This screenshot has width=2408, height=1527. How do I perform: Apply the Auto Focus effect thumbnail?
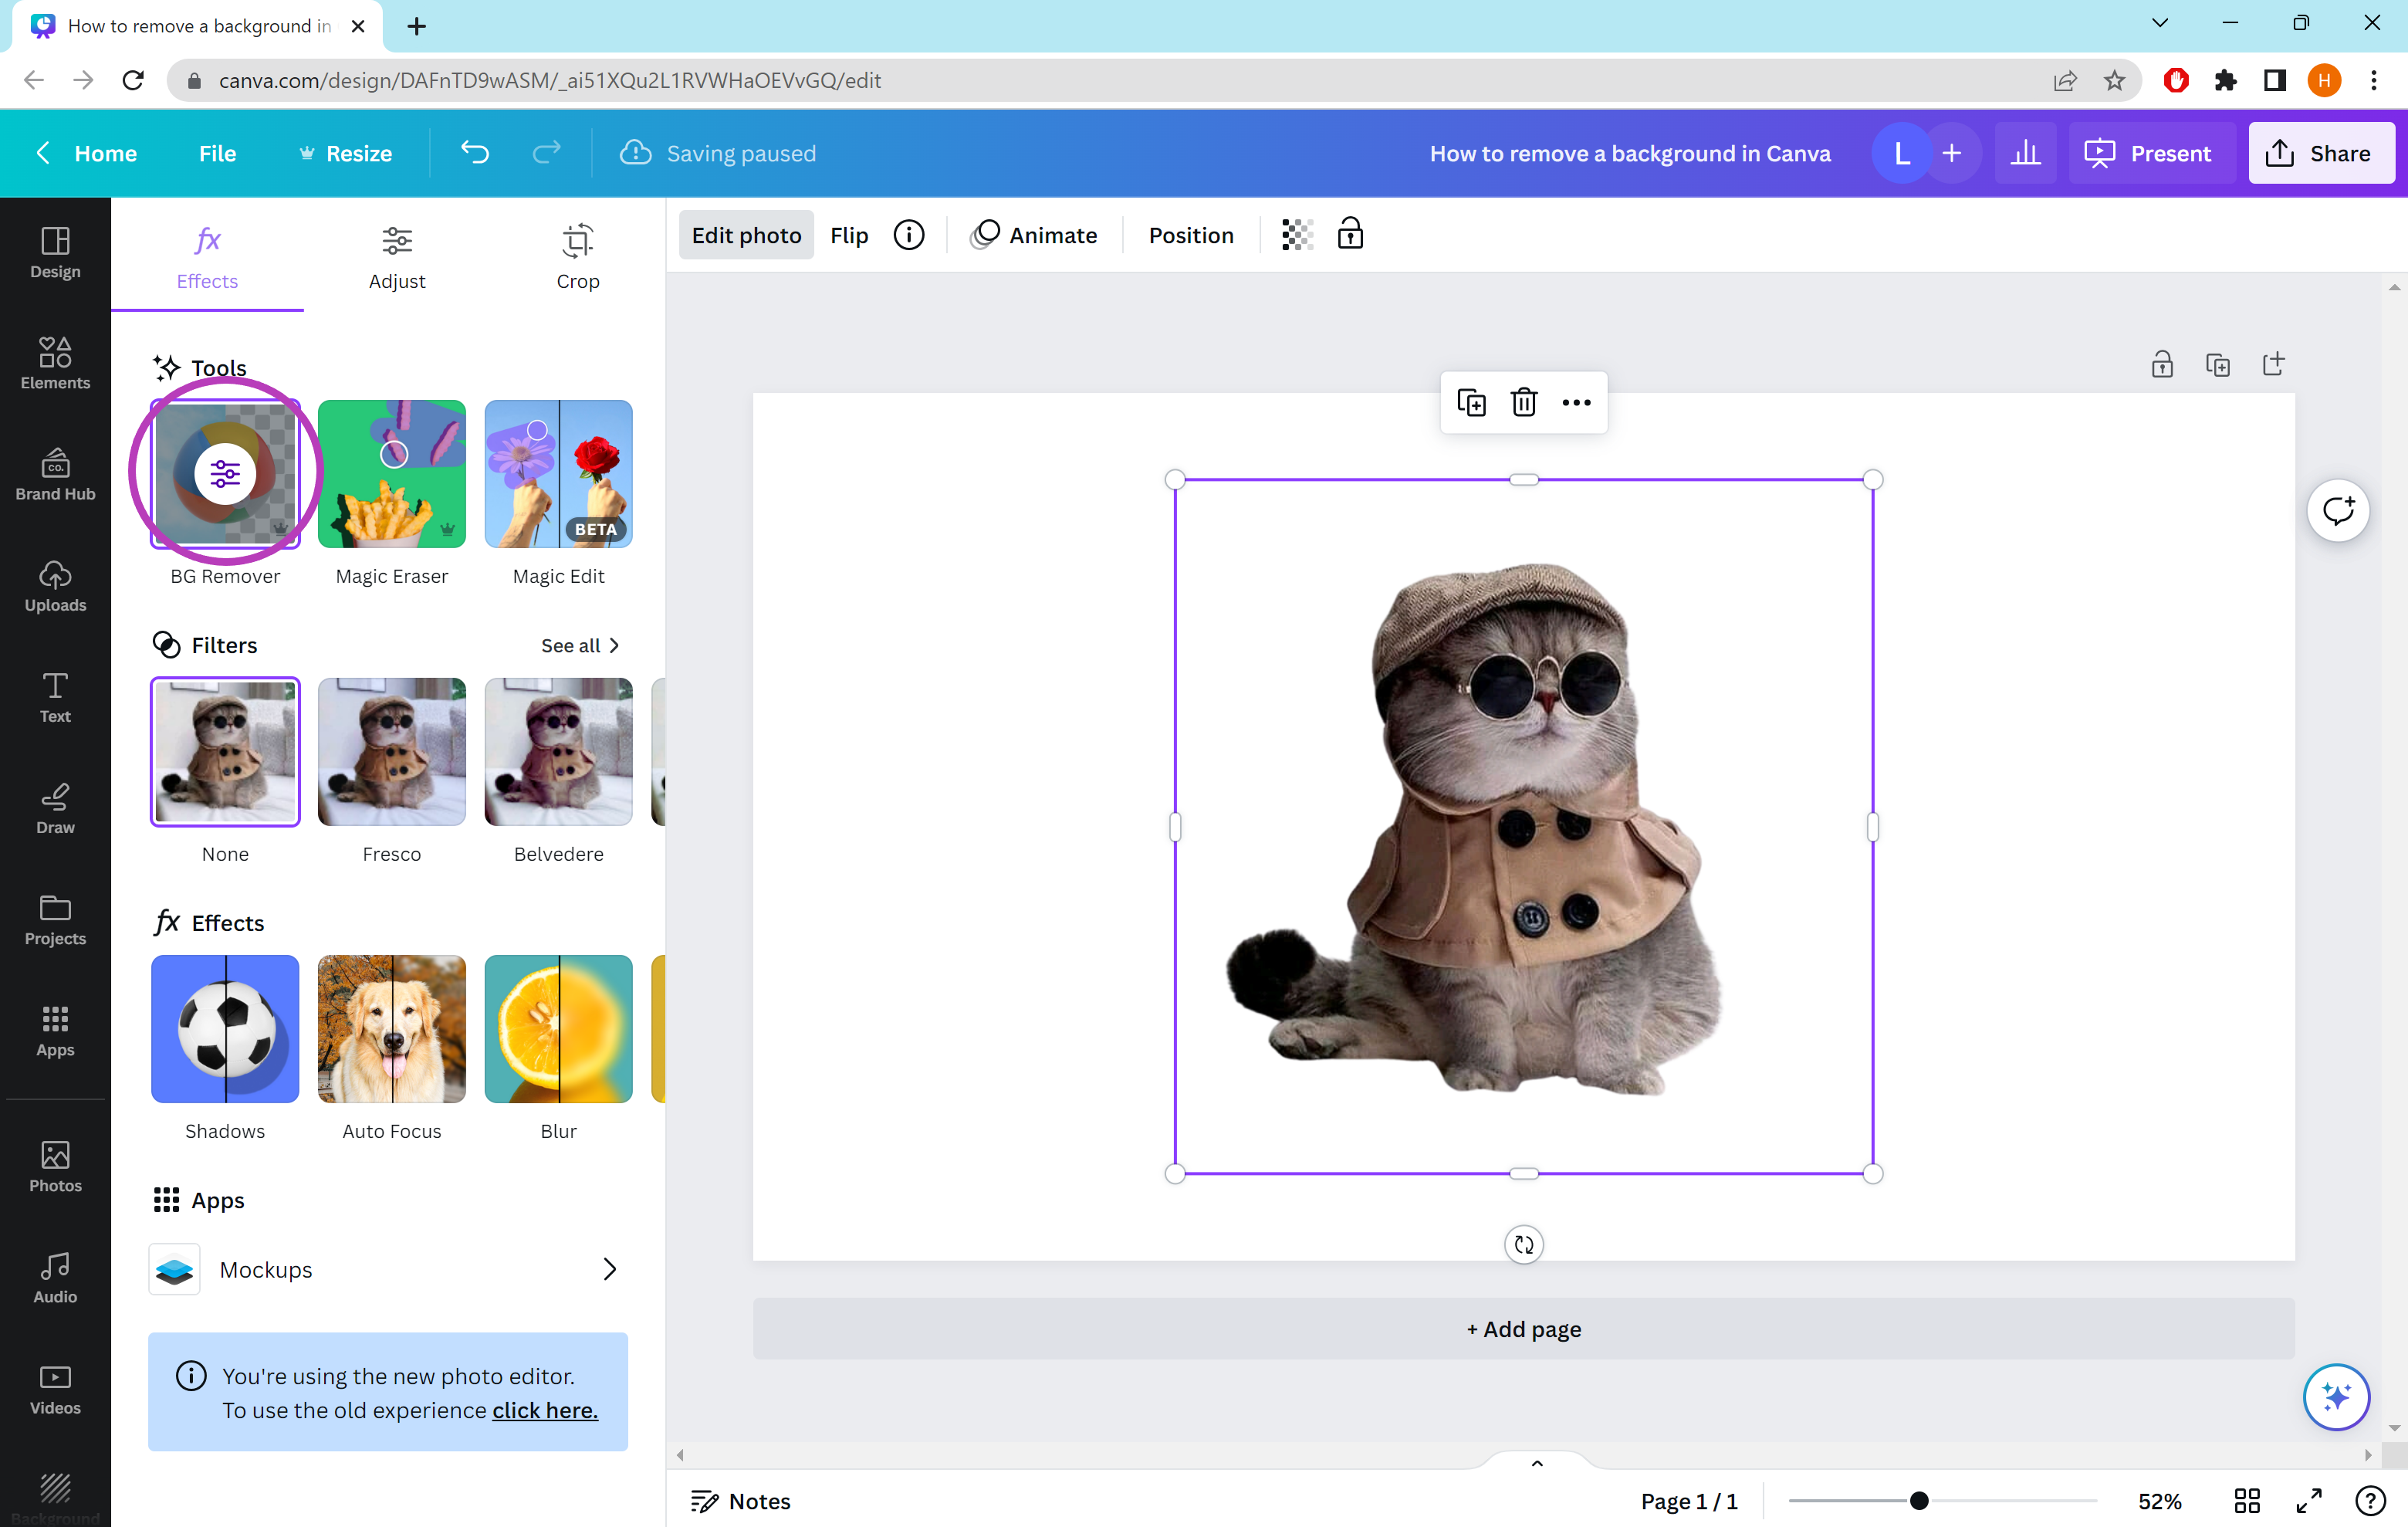tap(392, 1029)
